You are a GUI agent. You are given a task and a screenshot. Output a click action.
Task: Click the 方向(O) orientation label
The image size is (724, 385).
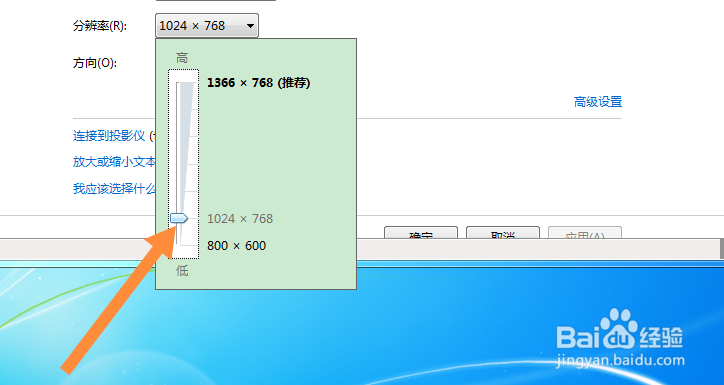95,63
